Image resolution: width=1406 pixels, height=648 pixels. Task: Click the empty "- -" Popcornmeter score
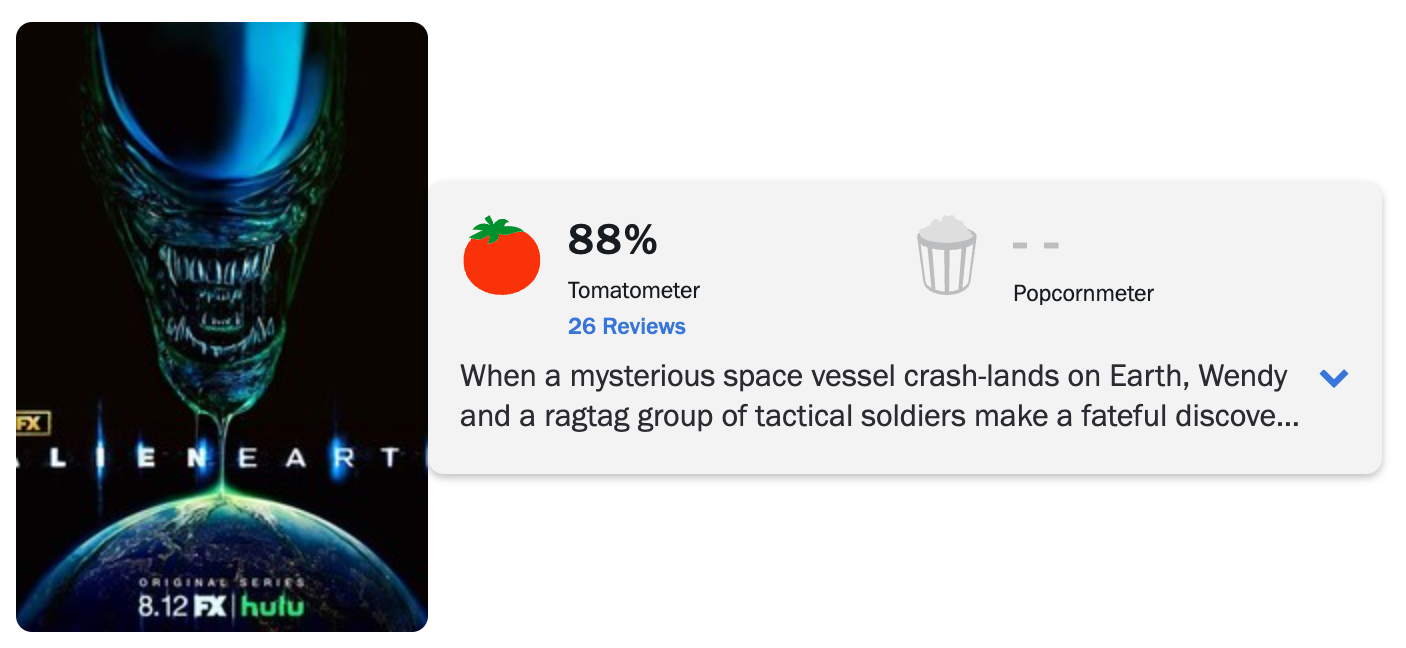point(1036,245)
